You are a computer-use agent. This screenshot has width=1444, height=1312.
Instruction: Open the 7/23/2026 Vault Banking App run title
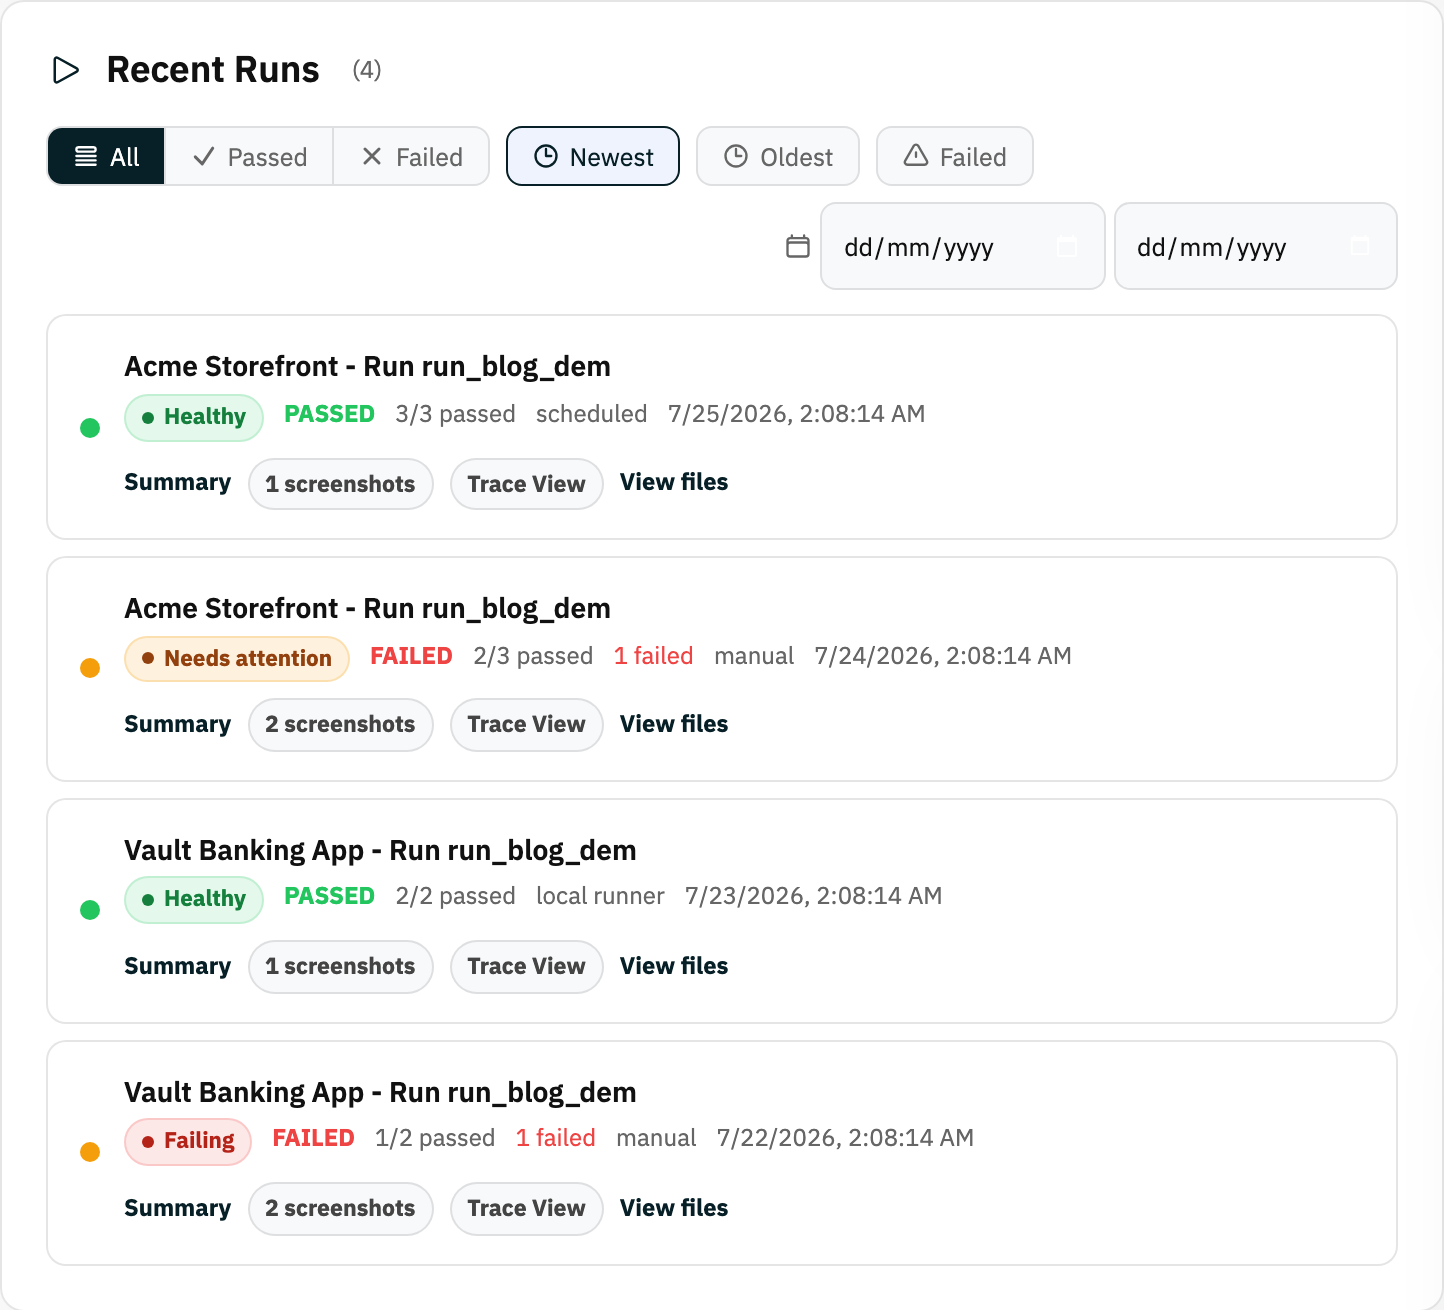[380, 851]
